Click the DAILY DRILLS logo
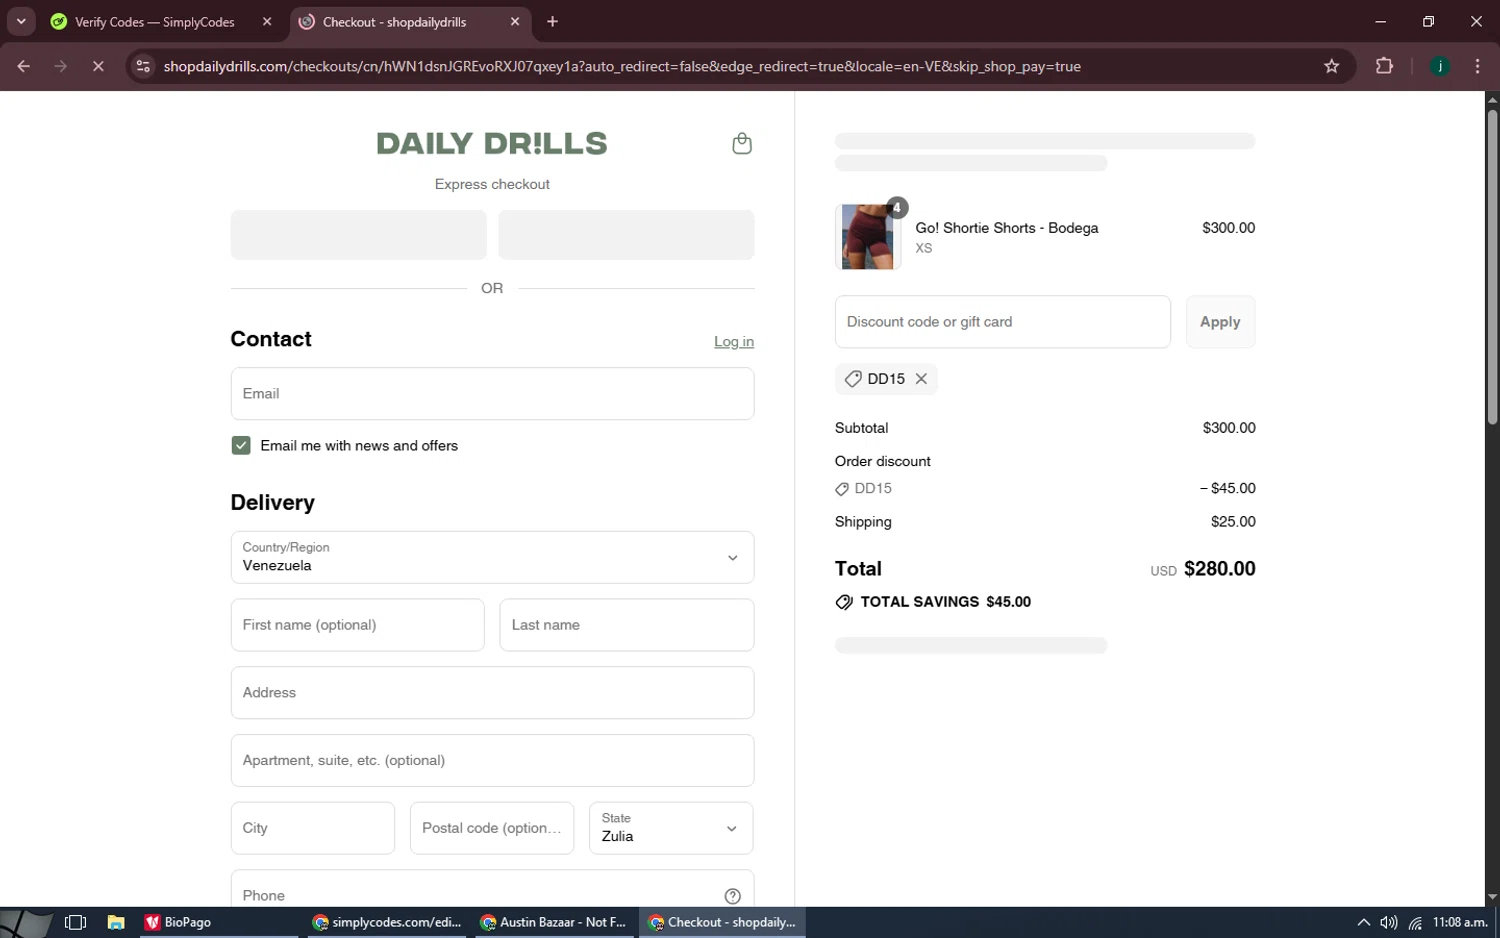 [491, 143]
